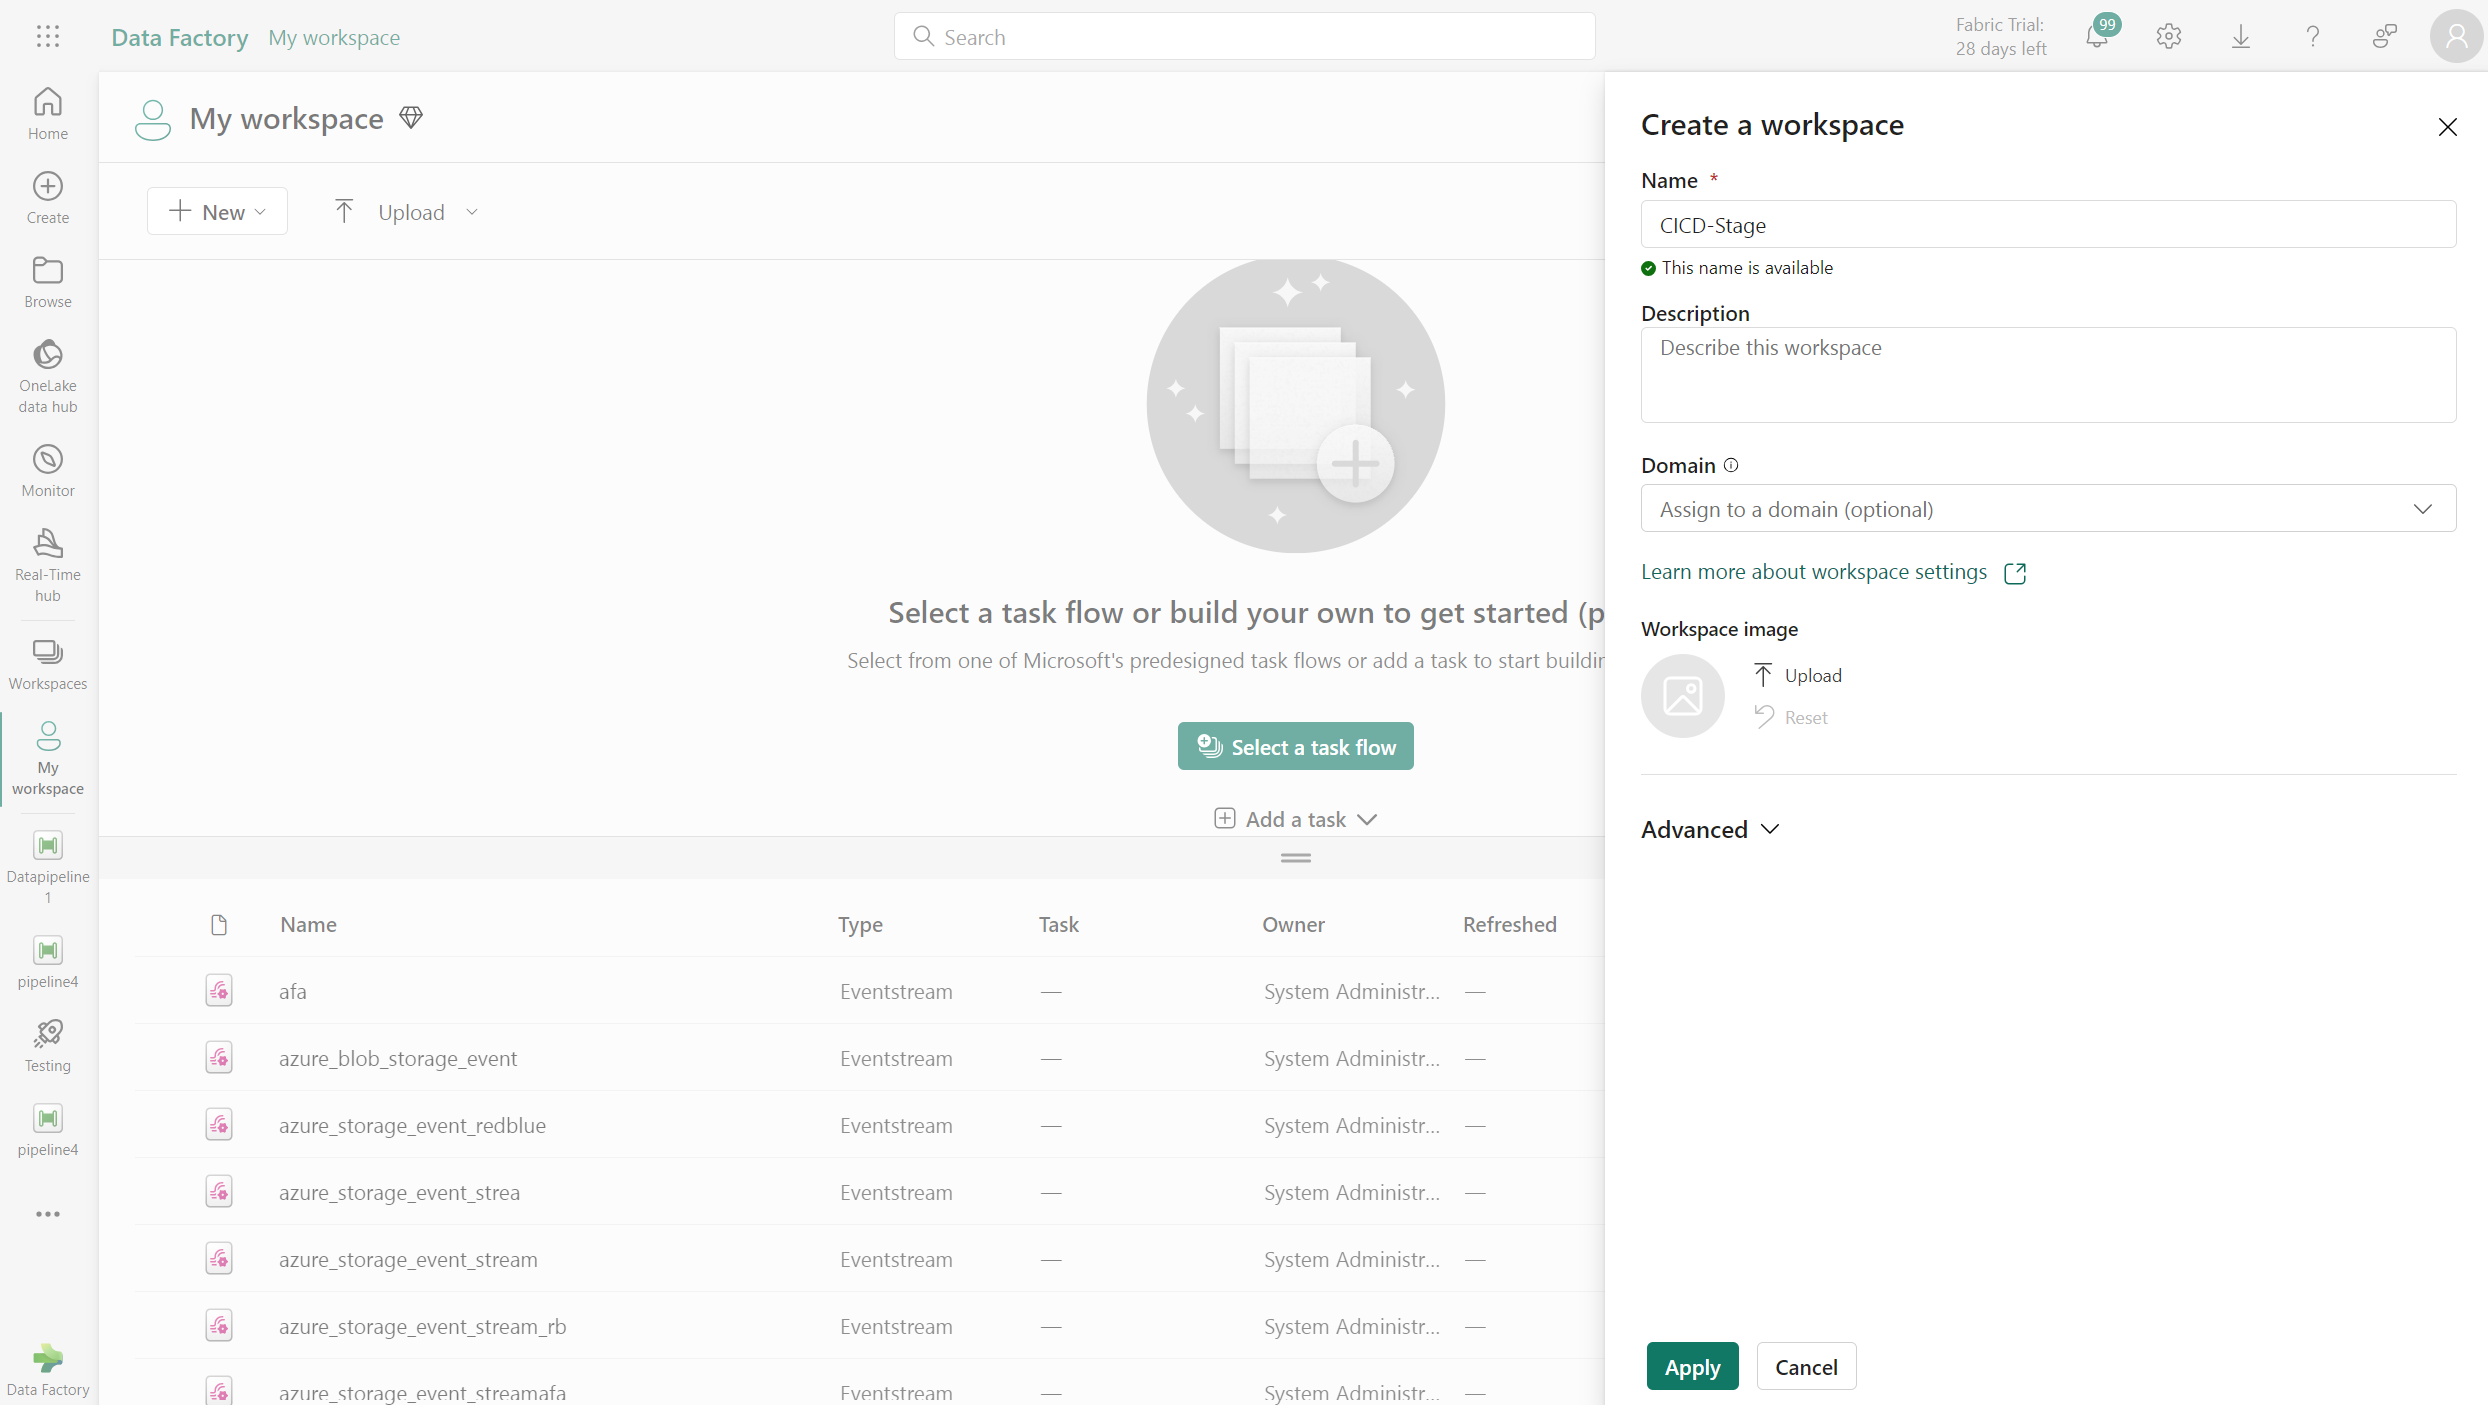Open the user account avatar
2488x1405 pixels.
(2456, 37)
